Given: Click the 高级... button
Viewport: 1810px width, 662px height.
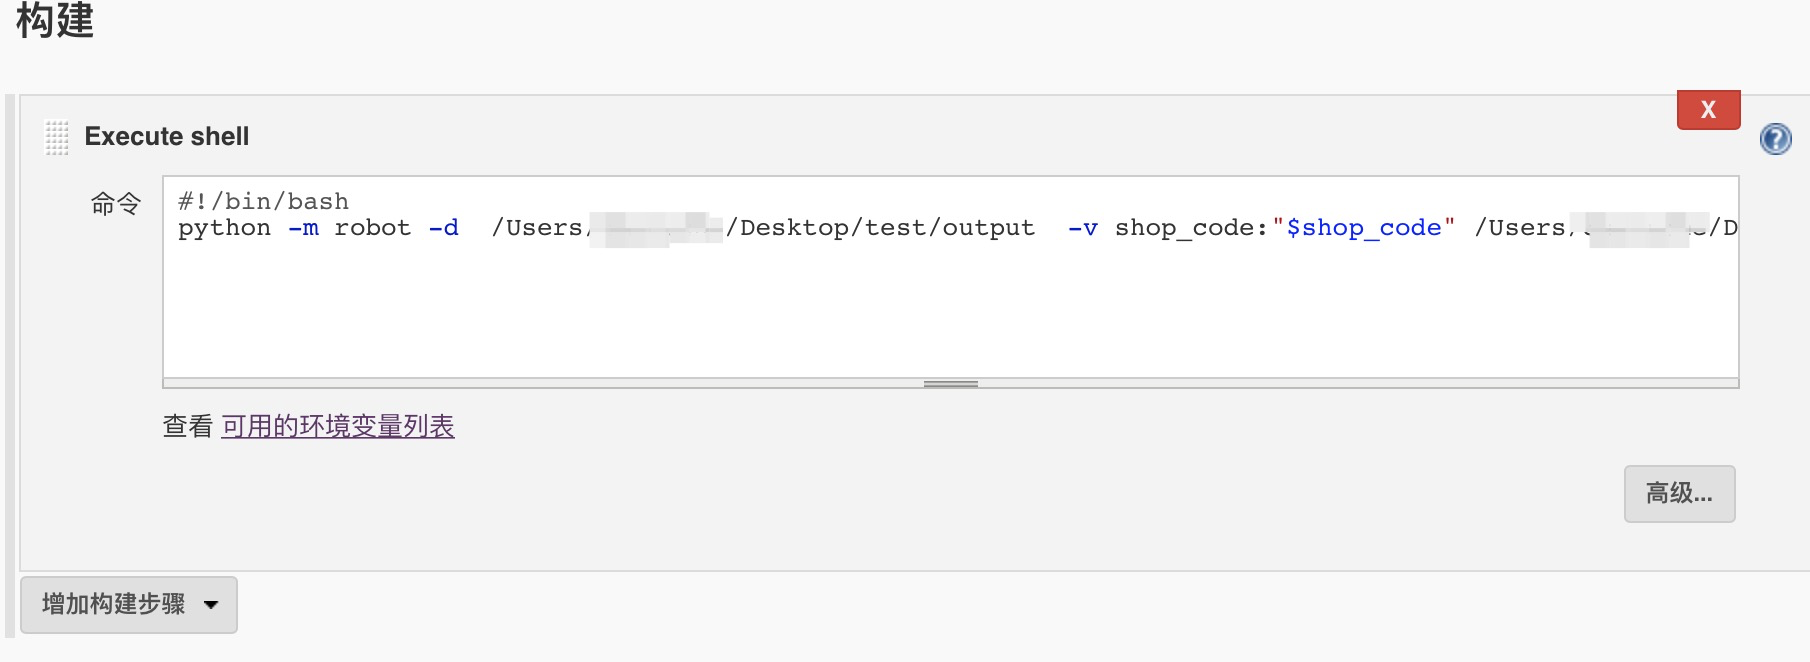Looking at the screenshot, I should point(1679,493).
